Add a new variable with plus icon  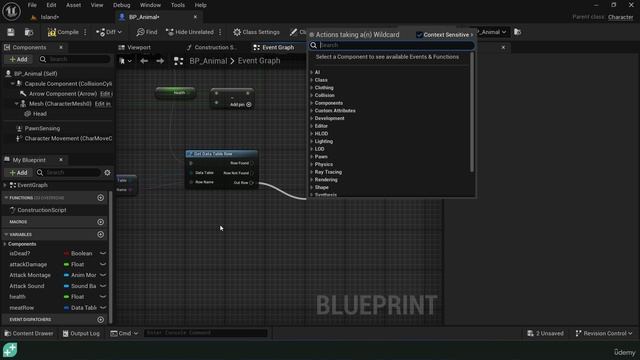[x=100, y=235]
